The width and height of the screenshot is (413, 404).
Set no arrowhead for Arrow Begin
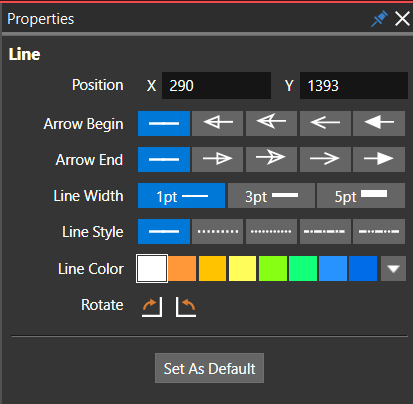point(164,123)
